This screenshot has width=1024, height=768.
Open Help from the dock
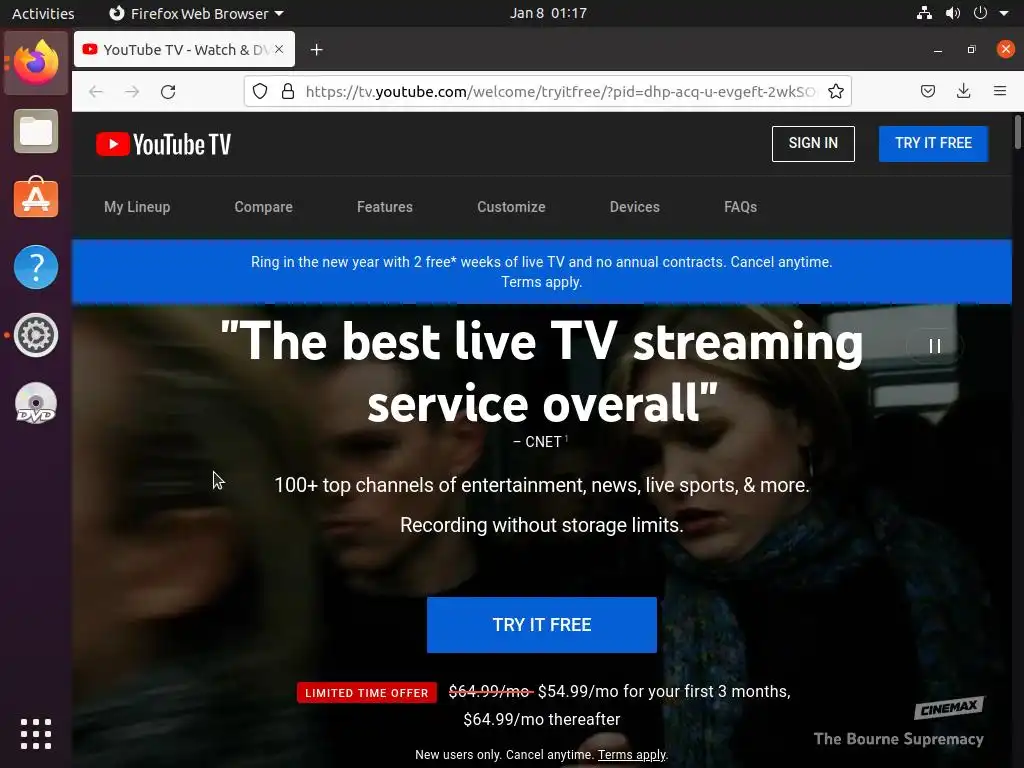[x=36, y=266]
